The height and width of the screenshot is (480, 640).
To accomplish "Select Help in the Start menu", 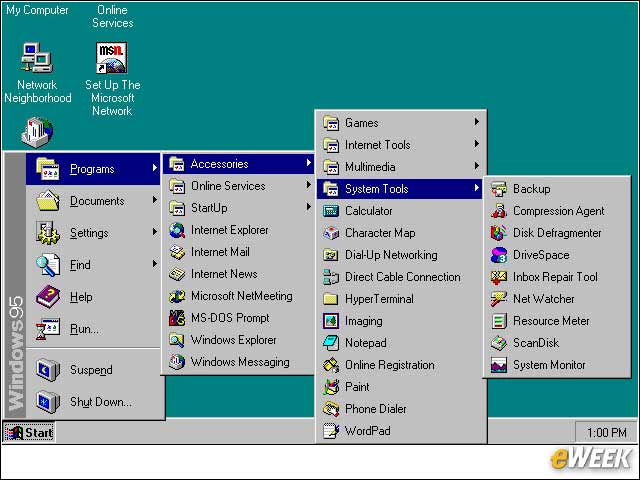I will [x=93, y=297].
